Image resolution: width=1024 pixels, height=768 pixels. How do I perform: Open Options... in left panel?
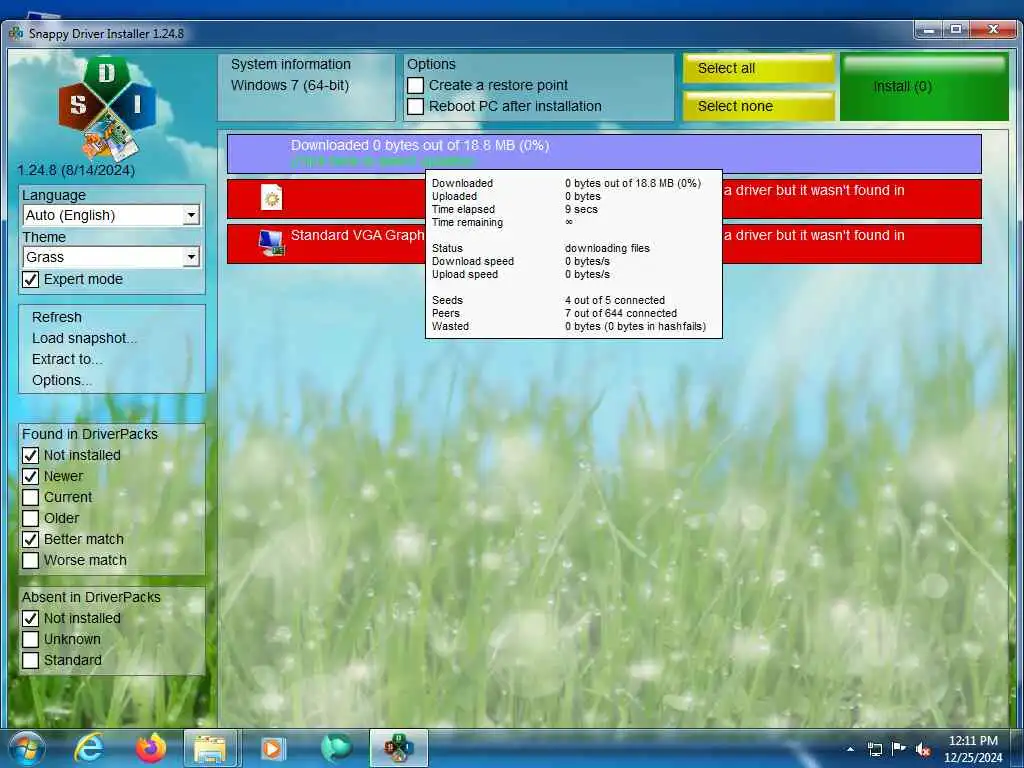[x=61, y=380]
